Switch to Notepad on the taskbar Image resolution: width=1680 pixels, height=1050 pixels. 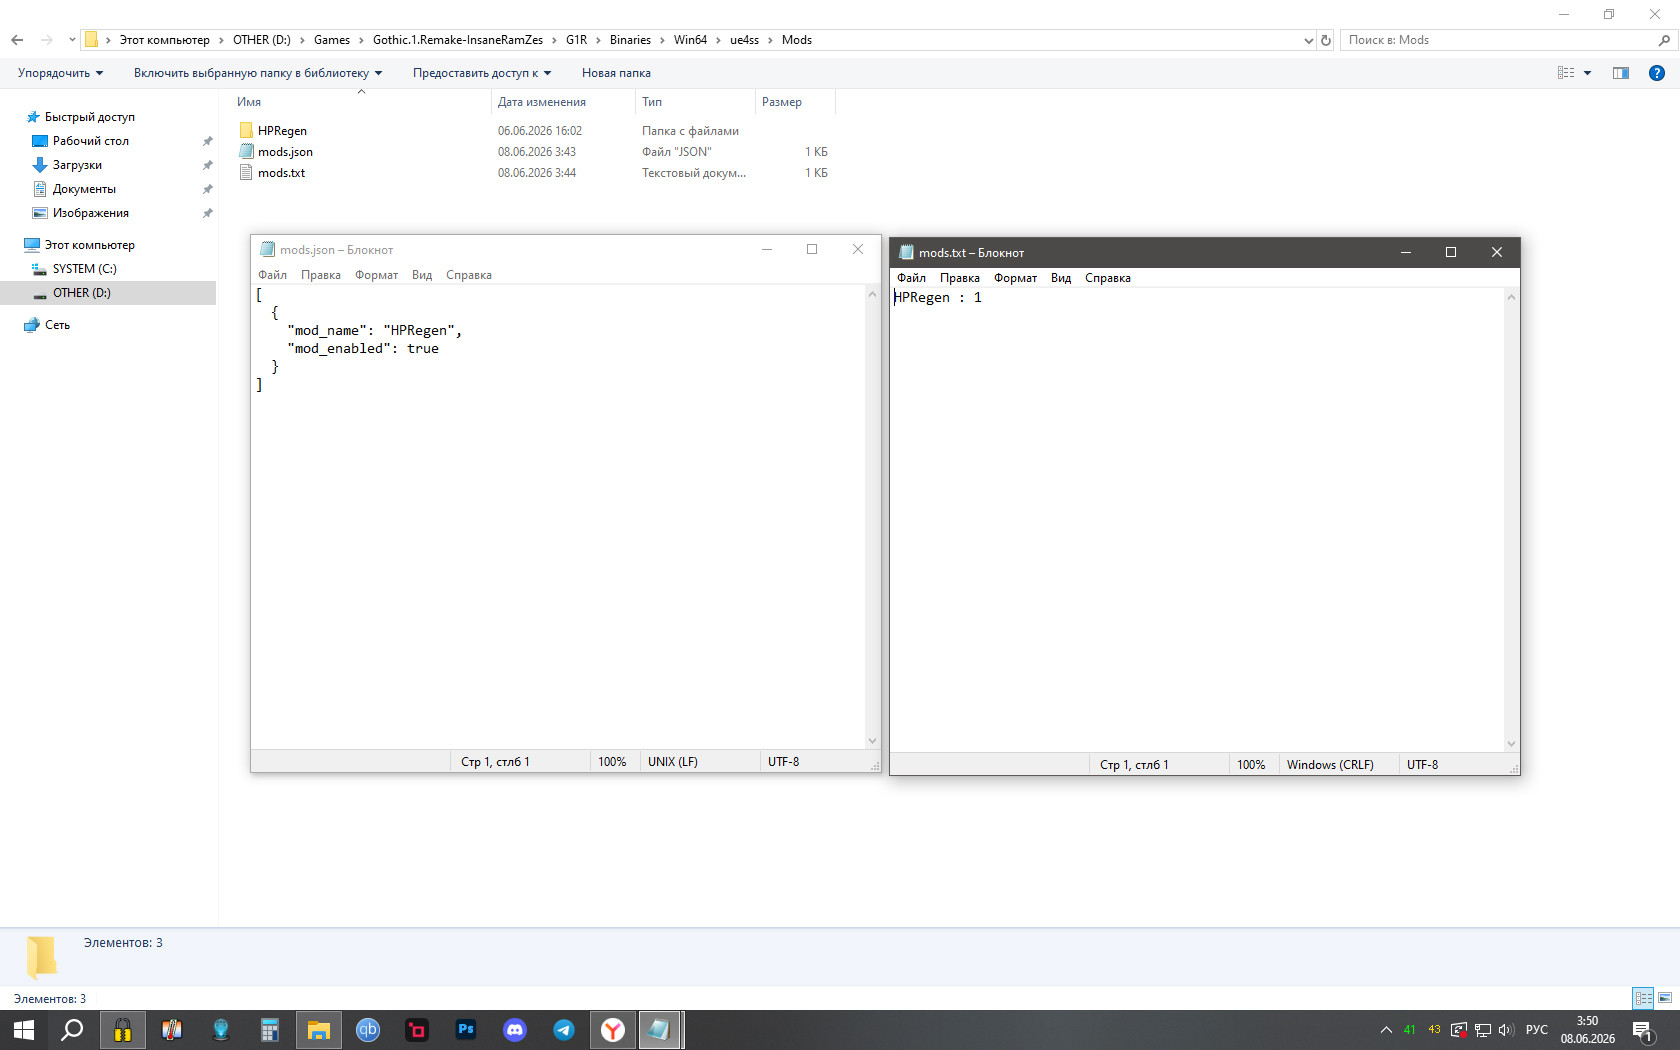(x=660, y=1030)
